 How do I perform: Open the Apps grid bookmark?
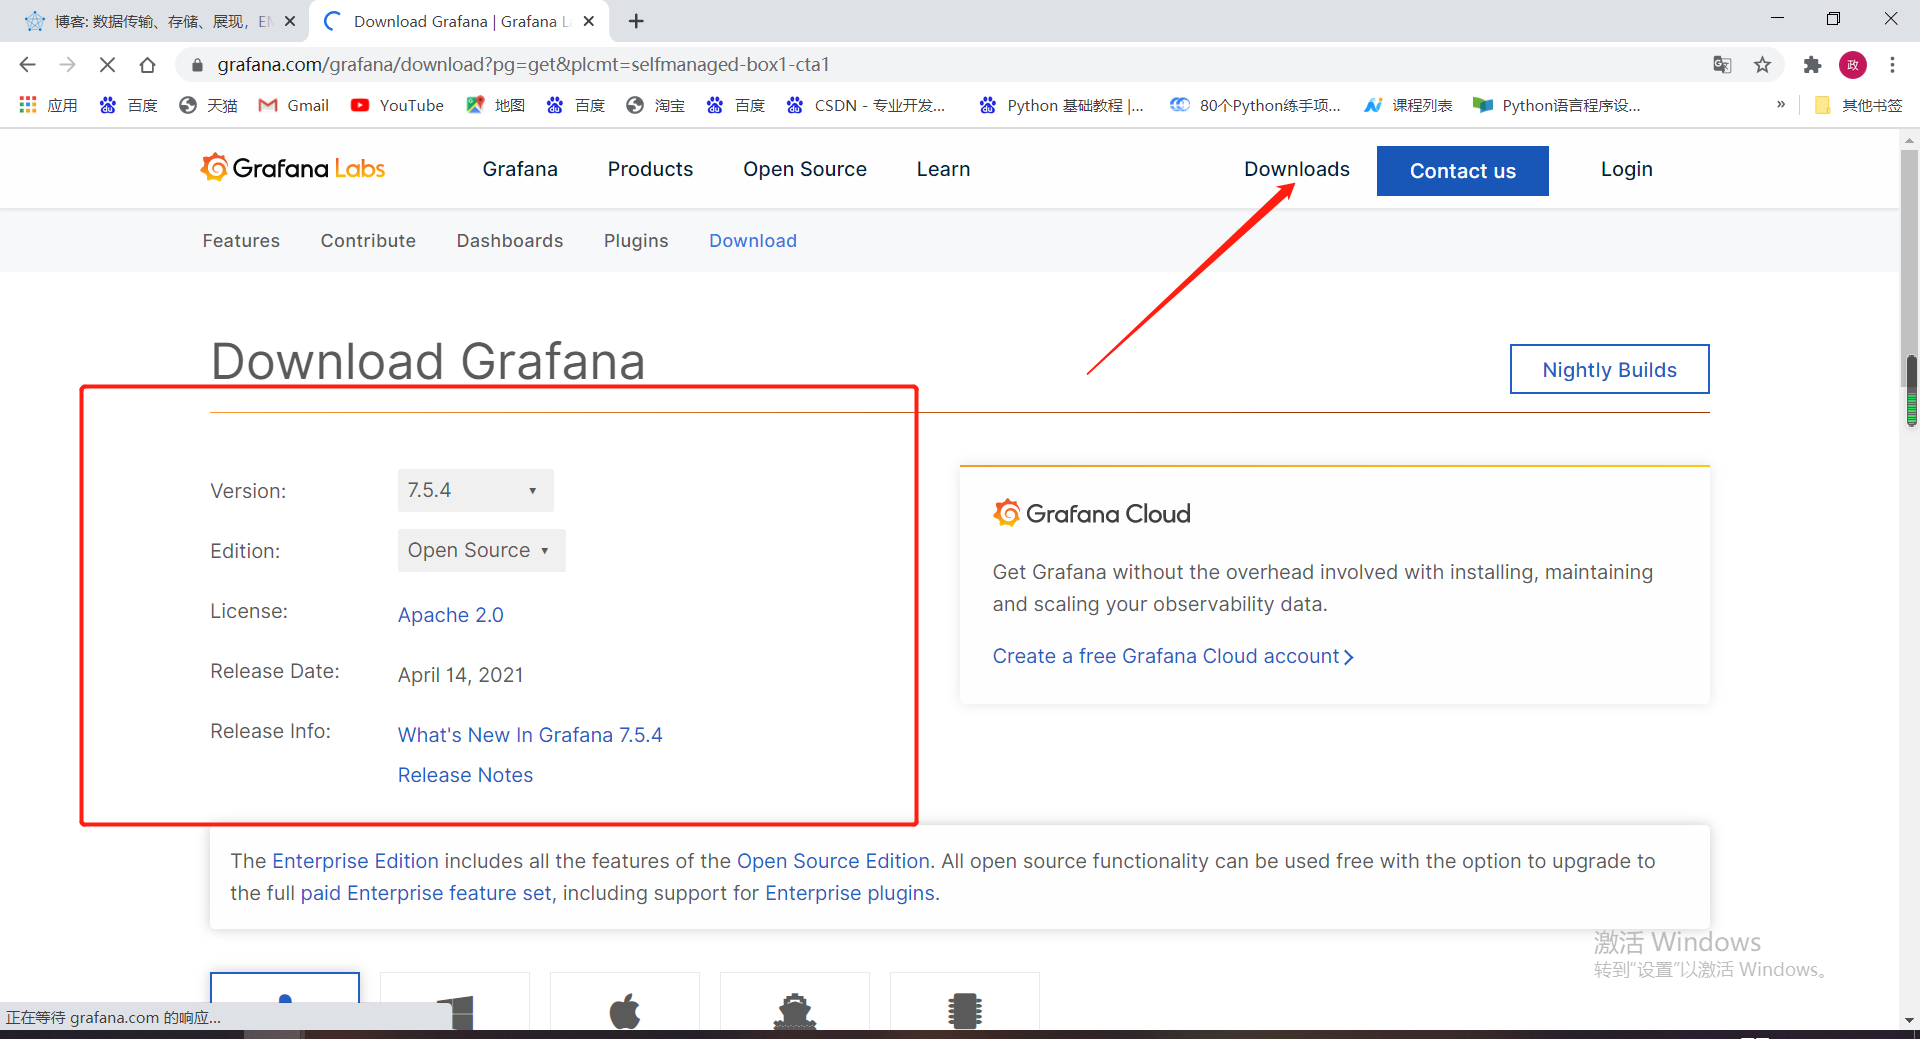pos(48,105)
